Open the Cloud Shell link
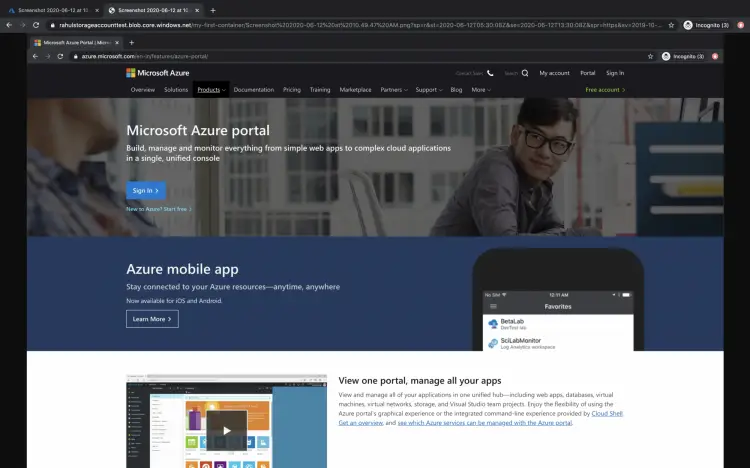The image size is (750, 468). [607, 413]
